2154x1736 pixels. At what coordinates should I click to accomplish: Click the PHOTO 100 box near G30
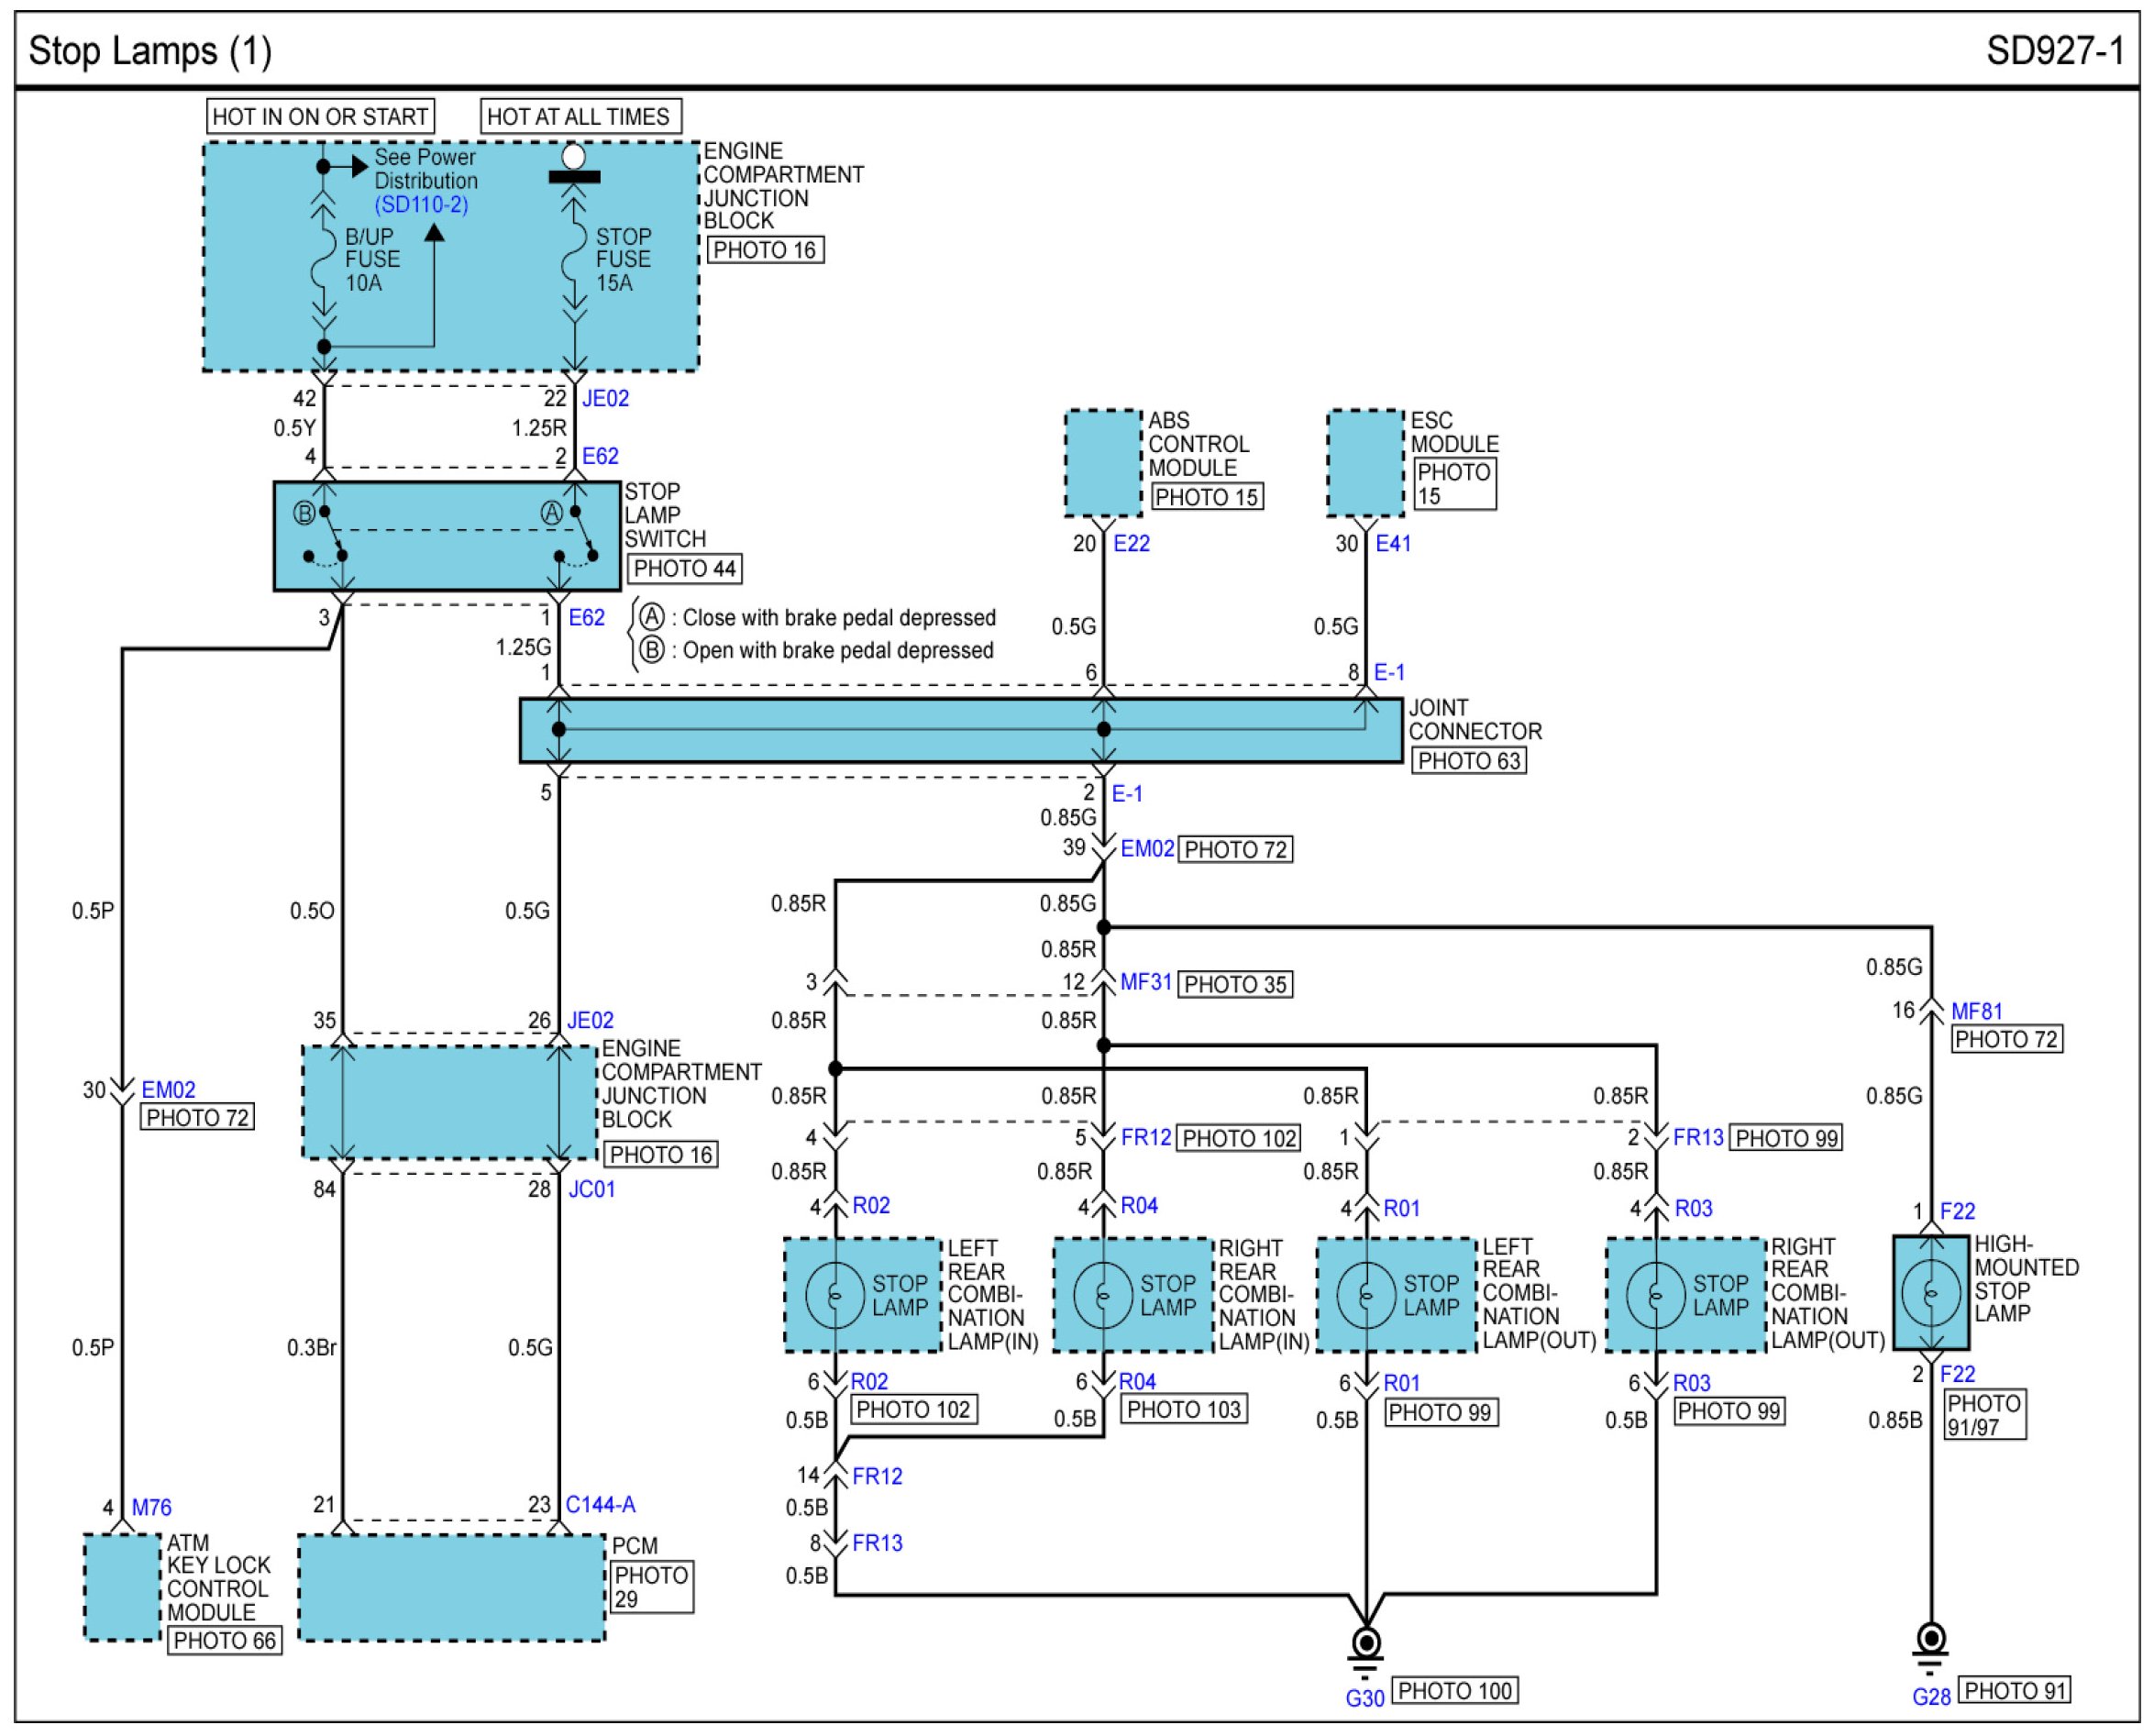pos(1454,1691)
